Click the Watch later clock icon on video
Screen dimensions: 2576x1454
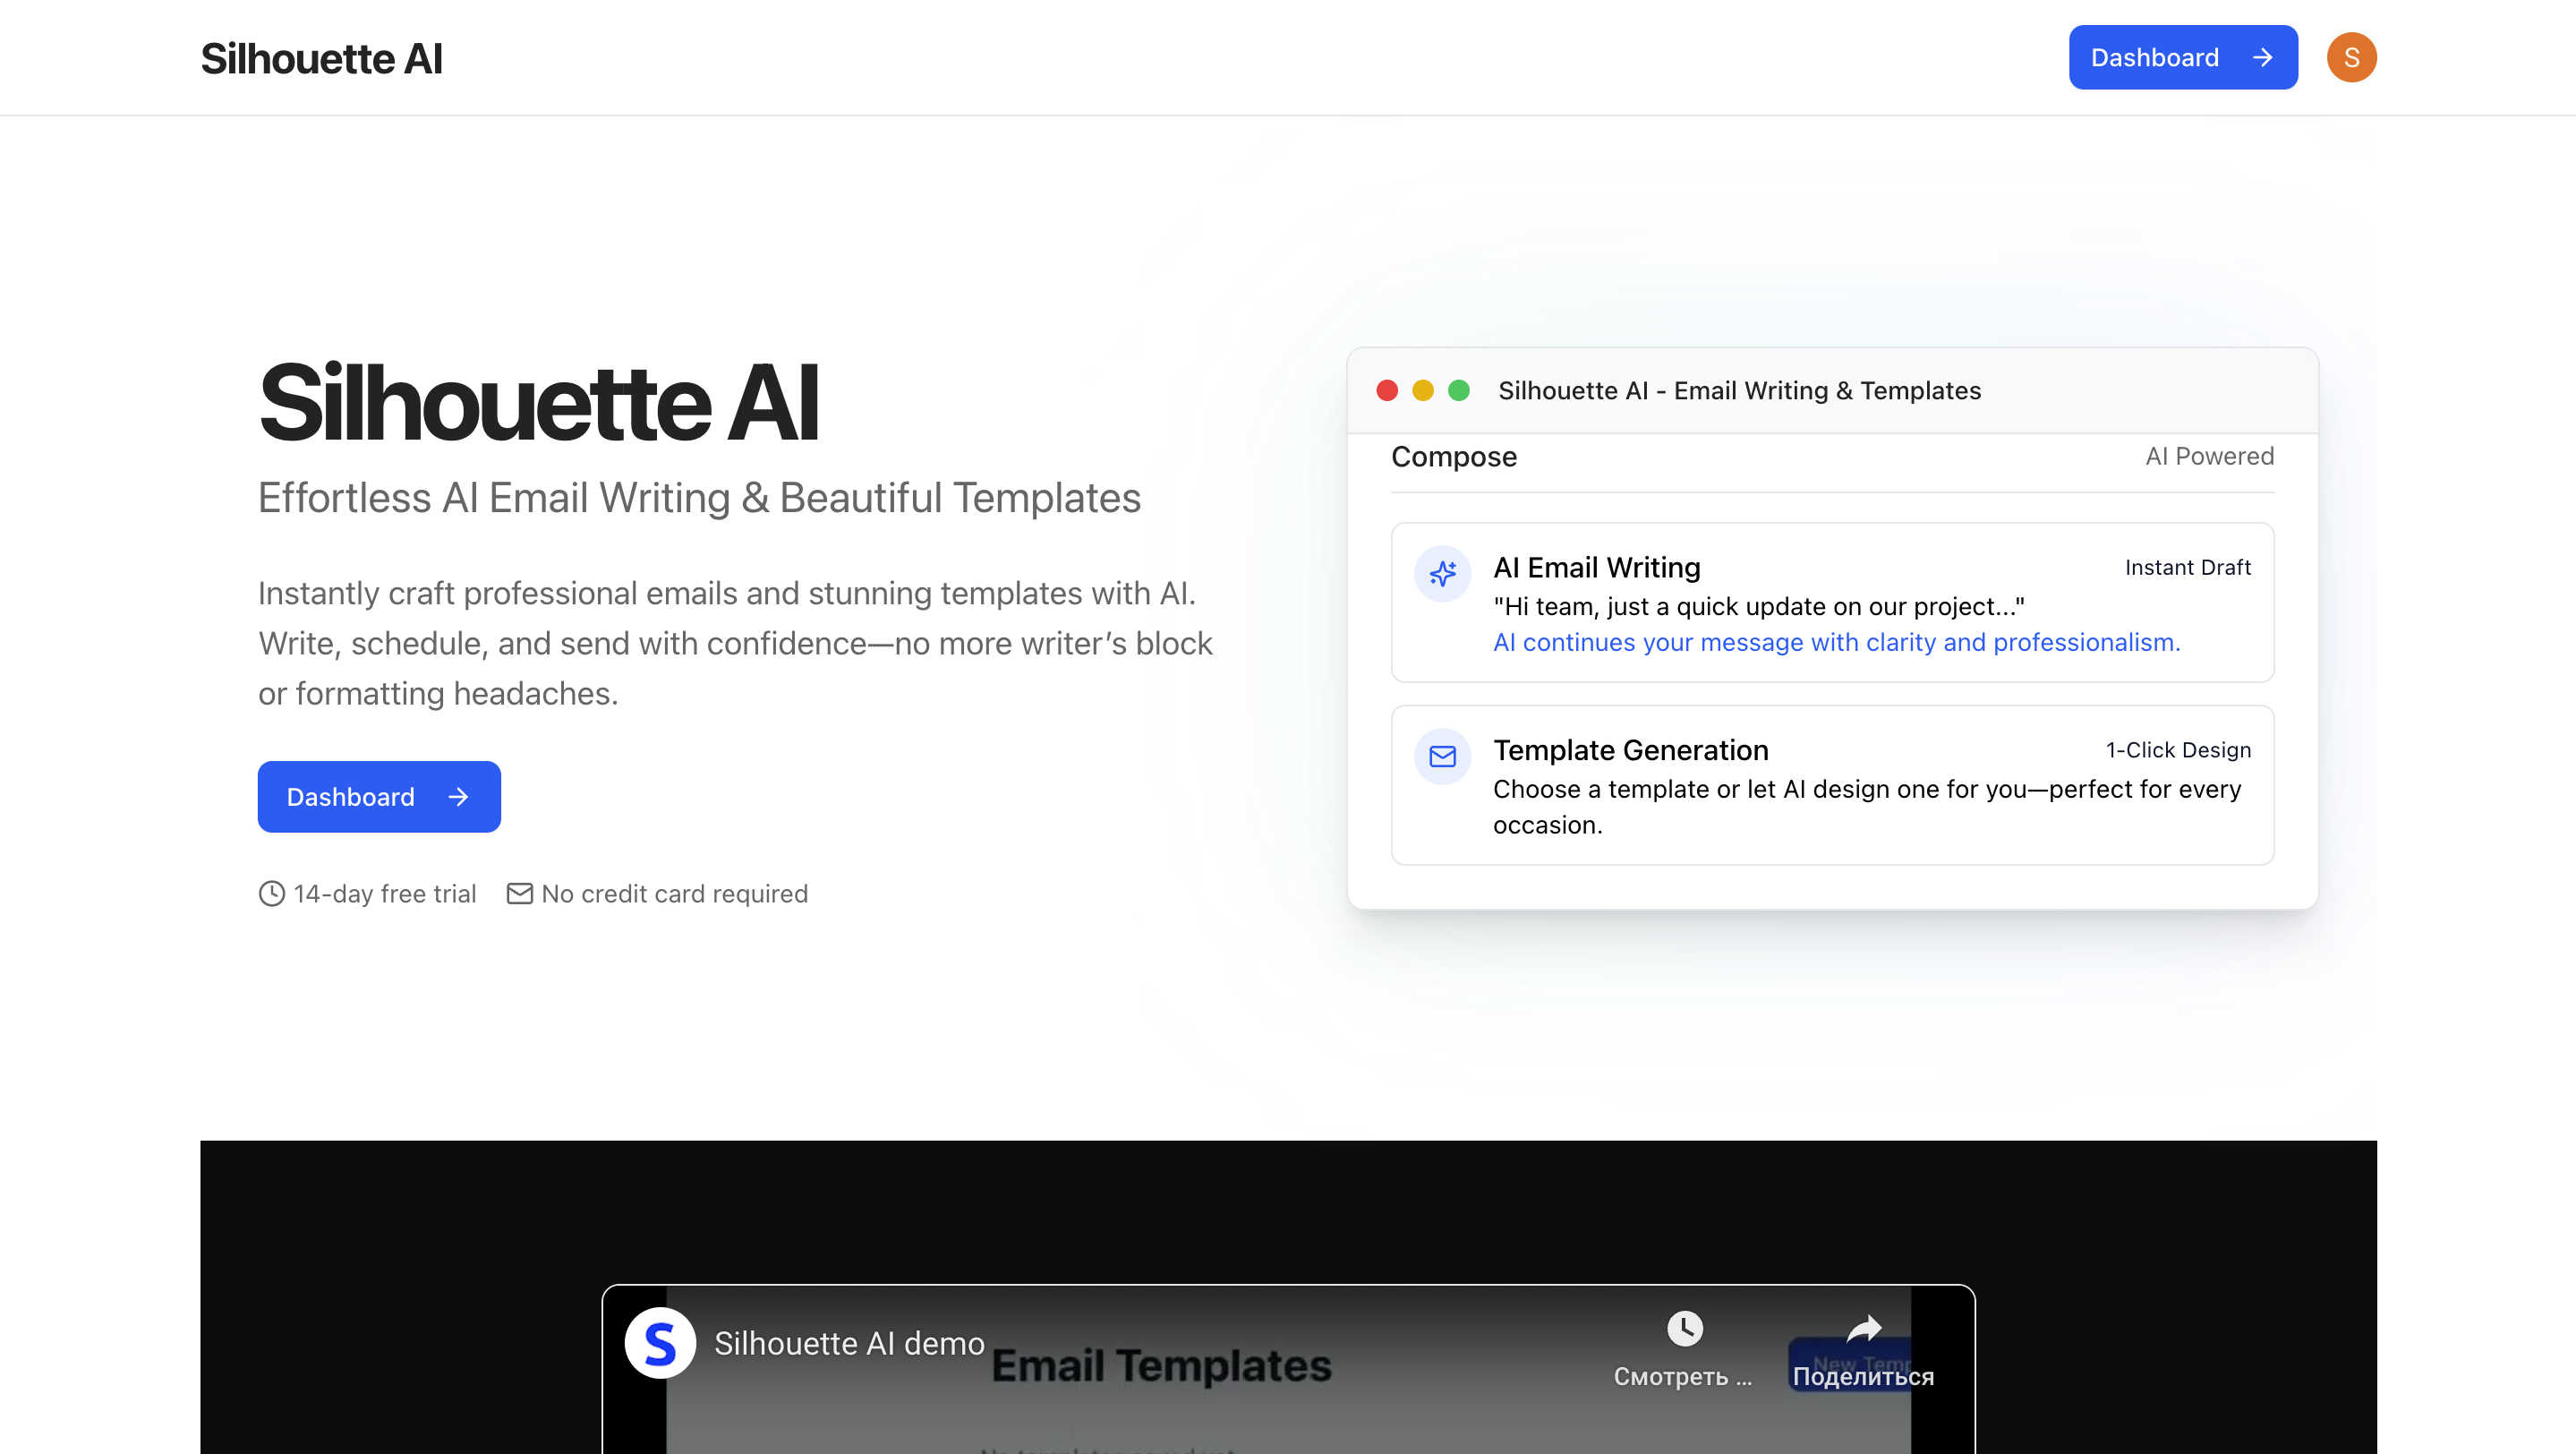pyautogui.click(x=1684, y=1329)
